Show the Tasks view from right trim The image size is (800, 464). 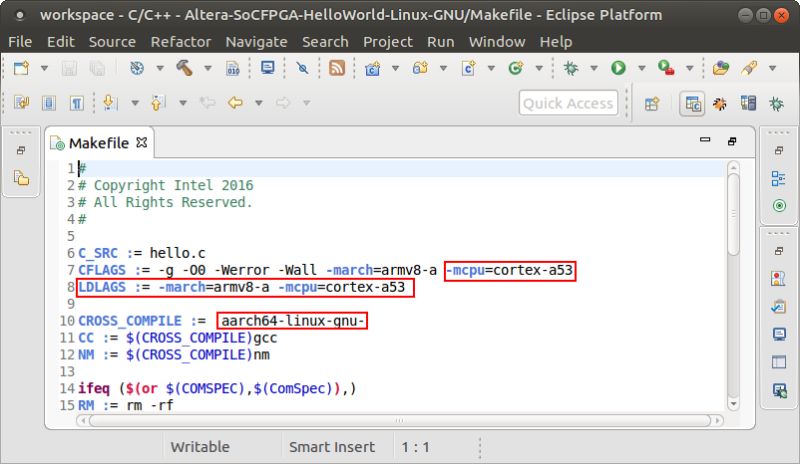click(x=779, y=306)
